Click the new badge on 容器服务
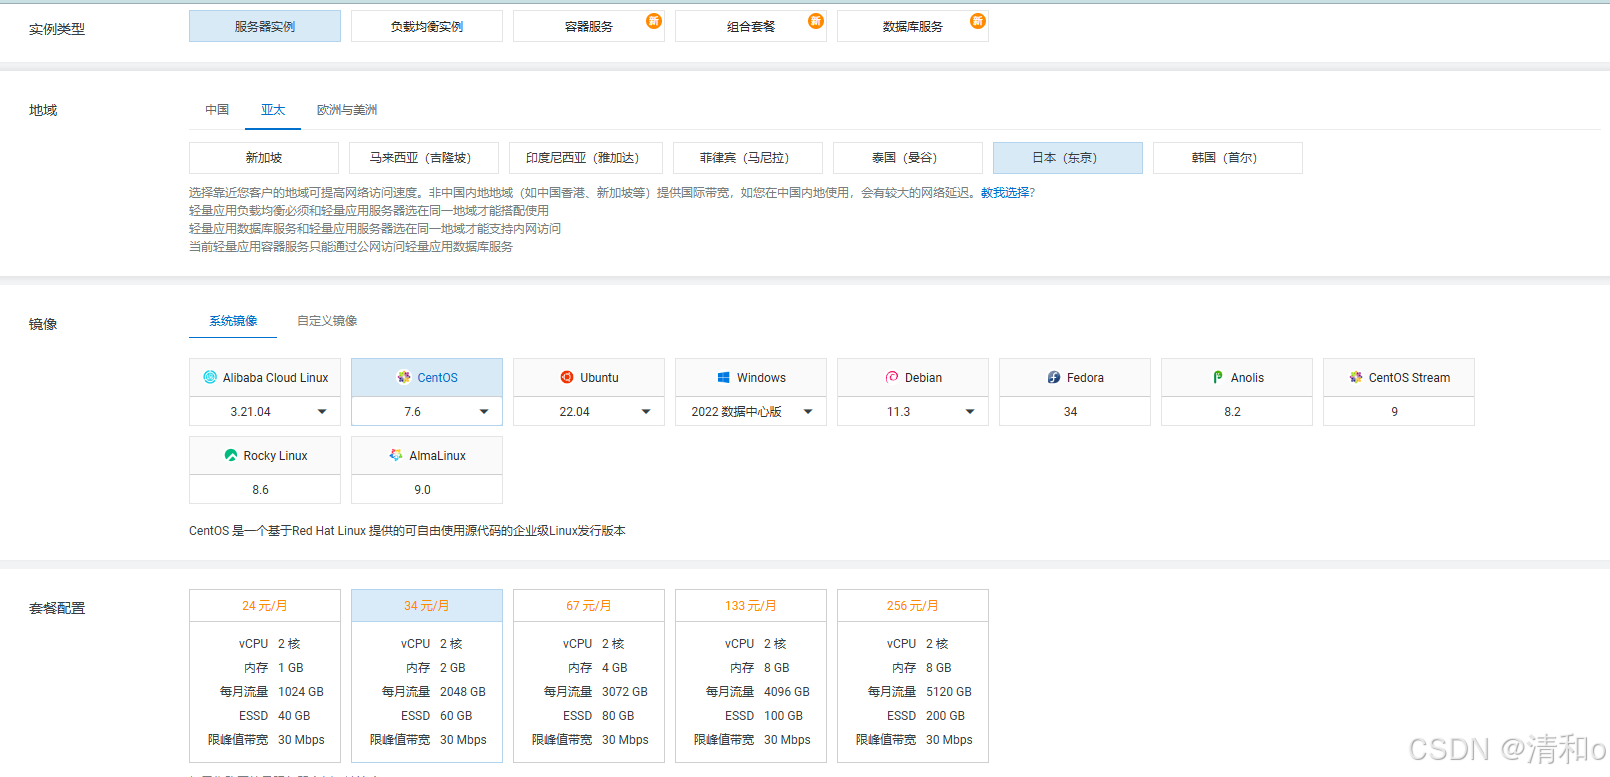The image size is (1610, 777). pyautogui.click(x=654, y=21)
